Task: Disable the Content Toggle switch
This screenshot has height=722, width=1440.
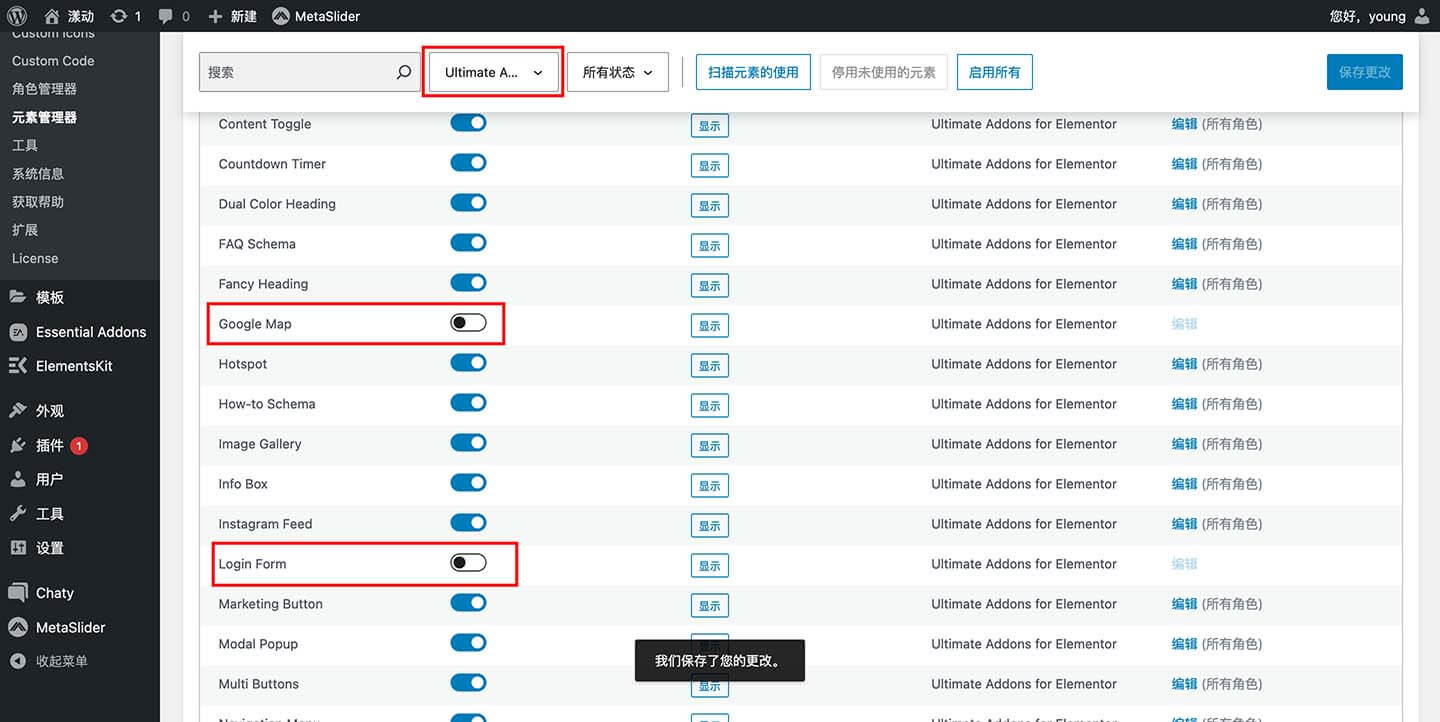Action: point(468,122)
